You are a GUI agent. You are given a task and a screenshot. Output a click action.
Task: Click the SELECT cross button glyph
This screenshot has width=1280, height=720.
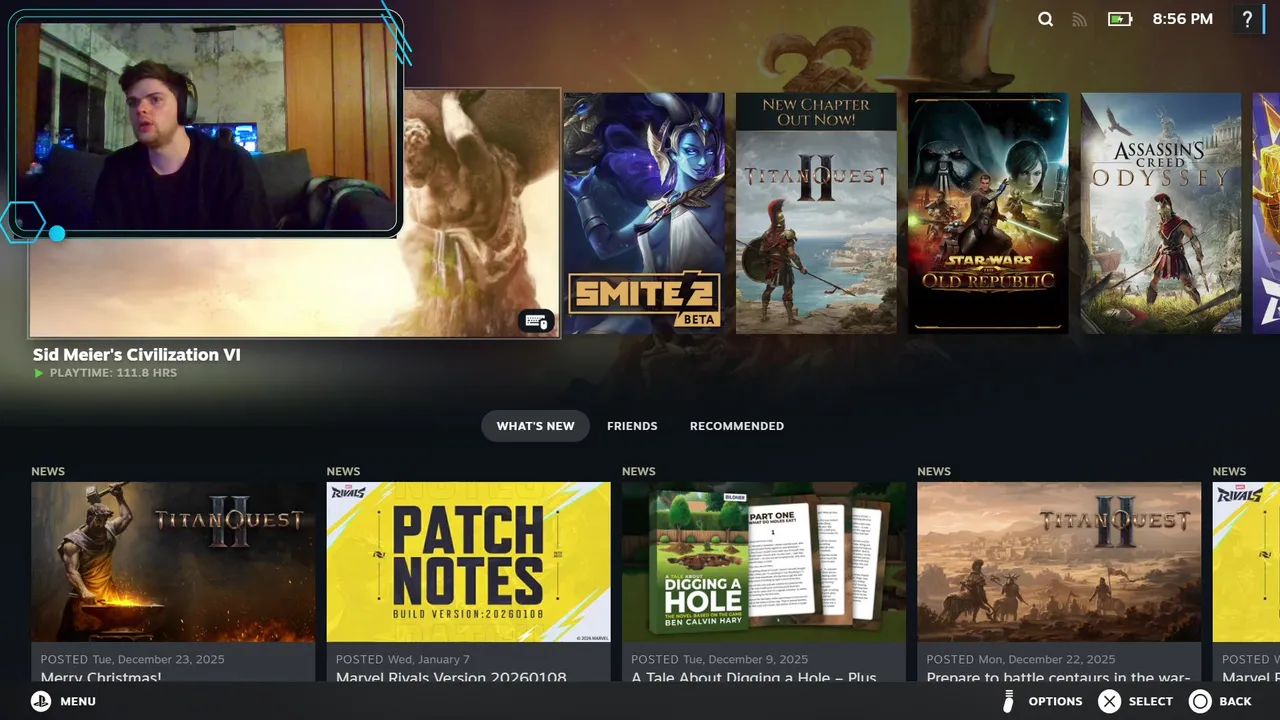click(x=1110, y=701)
